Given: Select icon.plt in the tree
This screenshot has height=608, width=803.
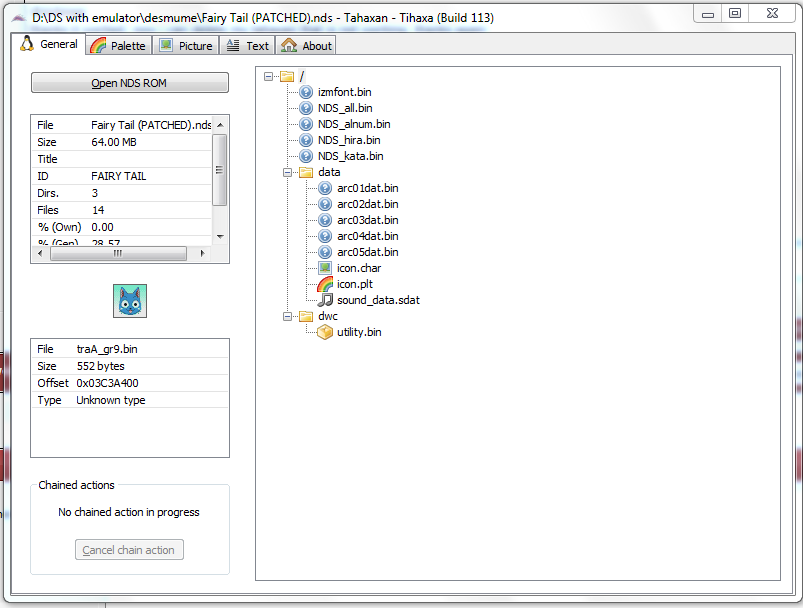Looking at the screenshot, I should pos(354,284).
